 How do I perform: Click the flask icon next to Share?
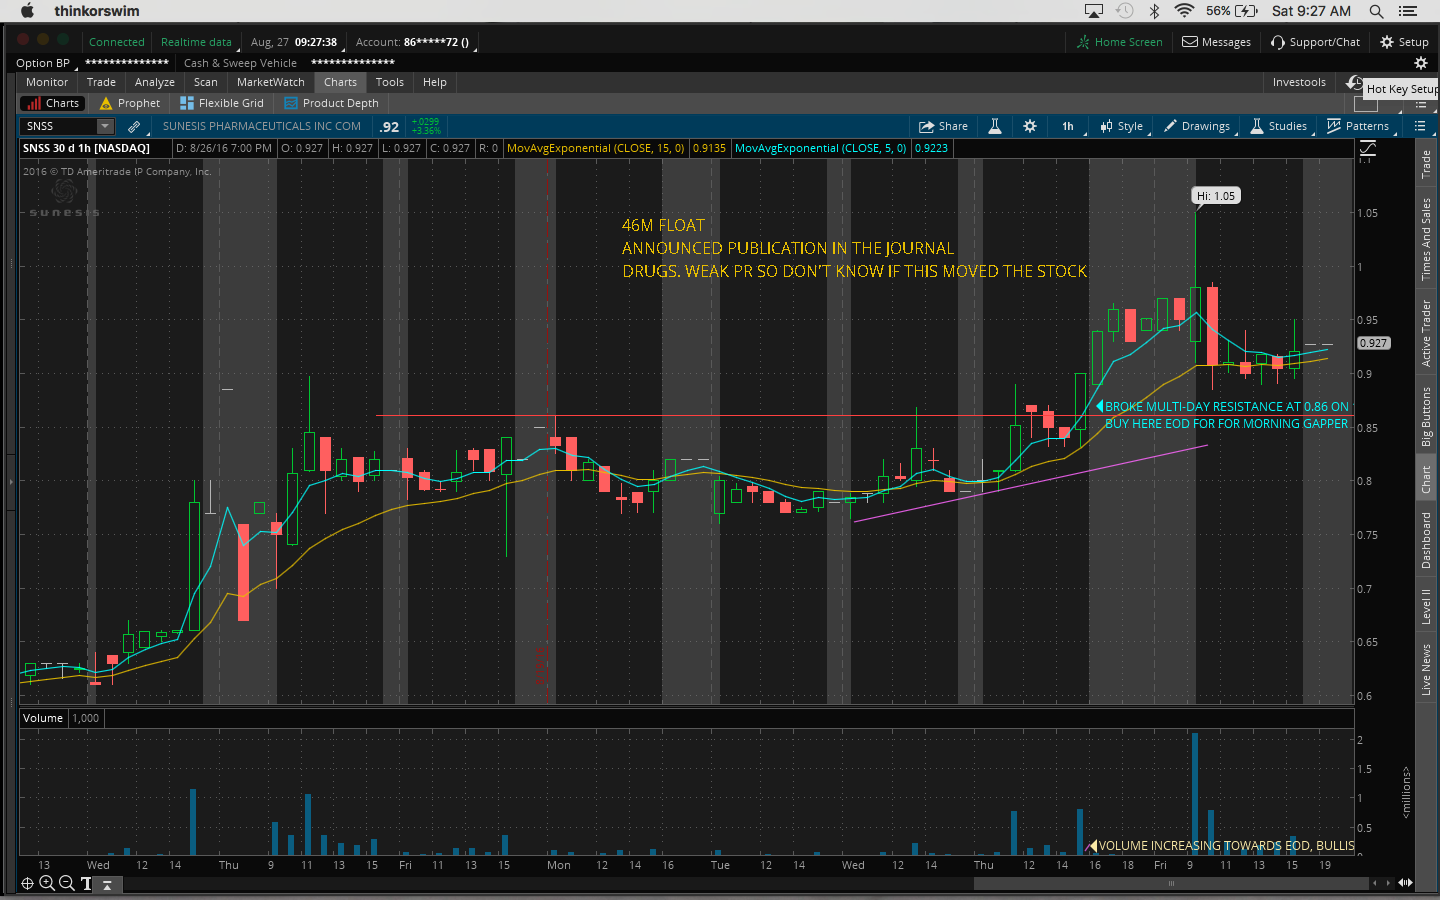tap(995, 126)
